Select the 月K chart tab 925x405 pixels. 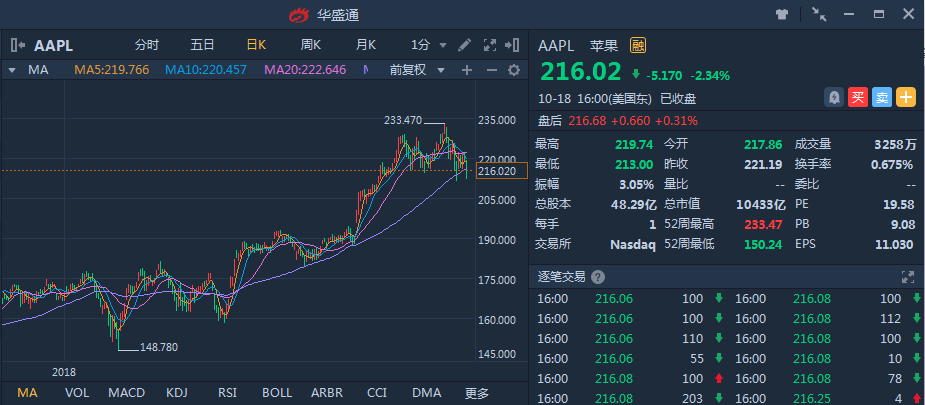tap(366, 45)
